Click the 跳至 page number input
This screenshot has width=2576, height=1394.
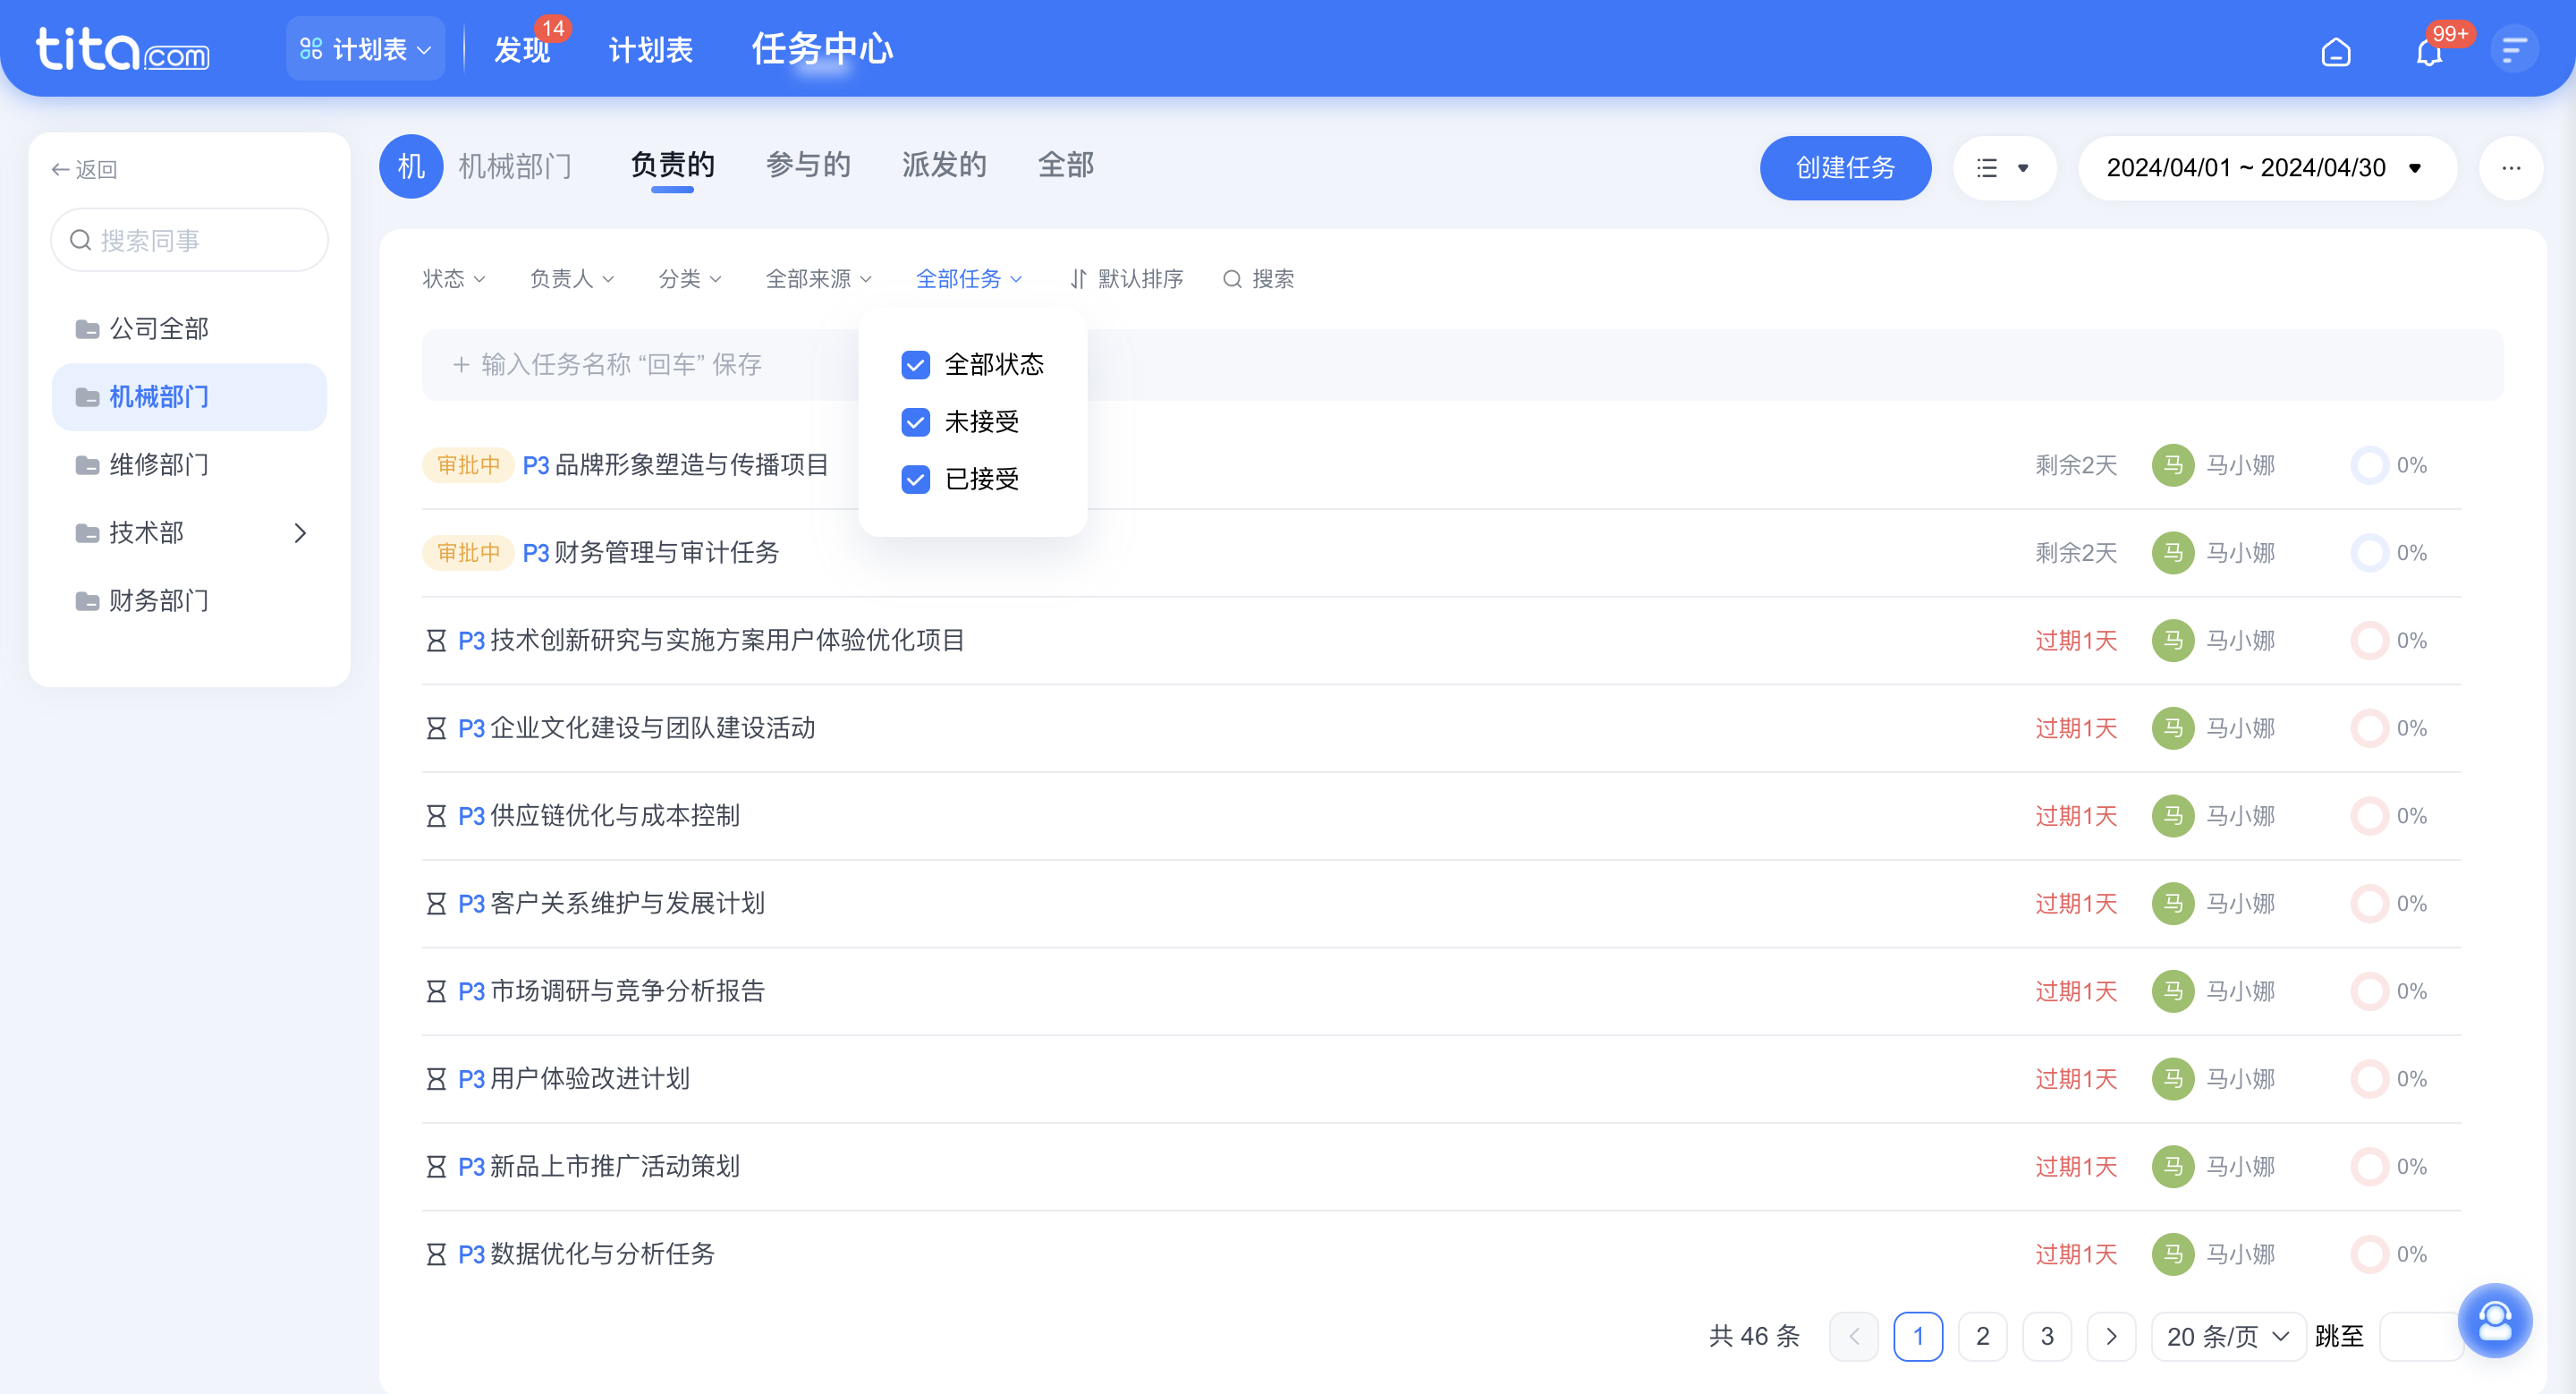[2420, 1336]
